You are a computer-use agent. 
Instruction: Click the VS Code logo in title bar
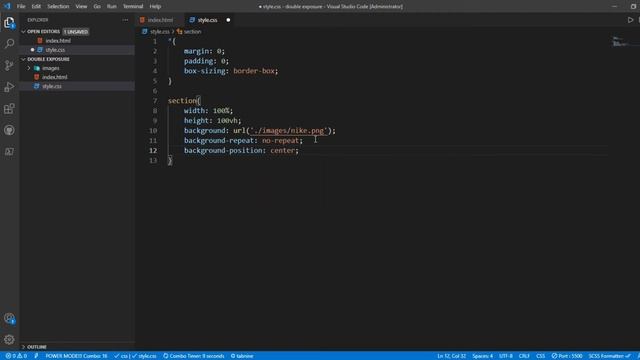pos(7,6)
